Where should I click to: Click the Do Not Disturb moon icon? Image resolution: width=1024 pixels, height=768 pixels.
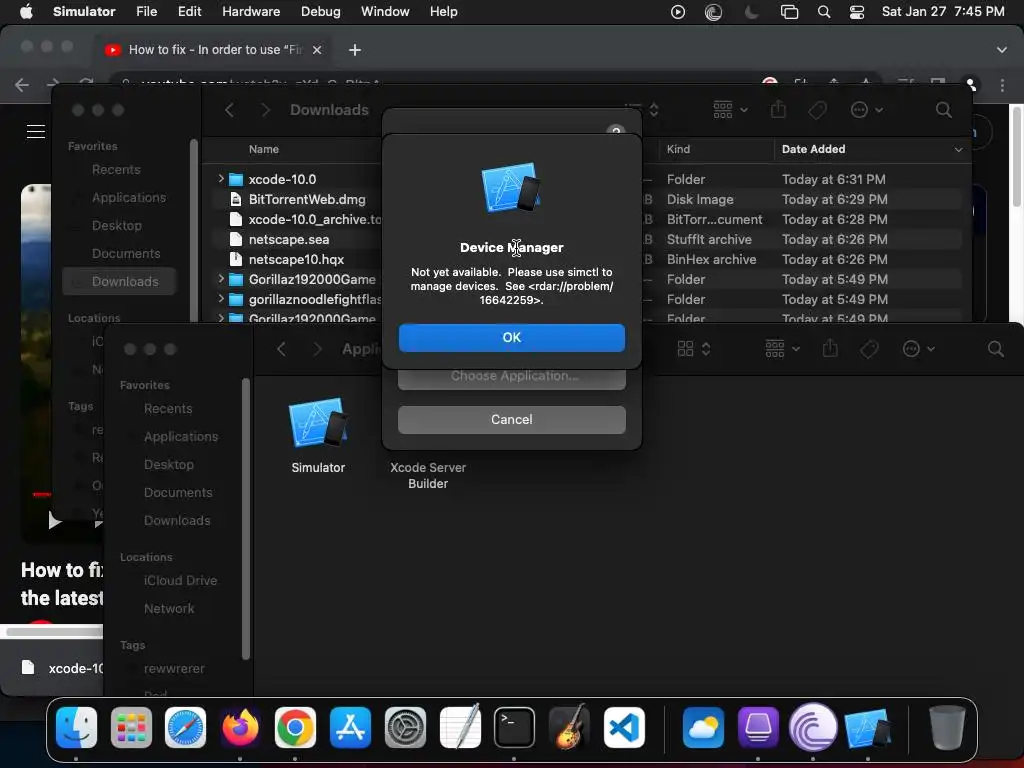pos(752,12)
